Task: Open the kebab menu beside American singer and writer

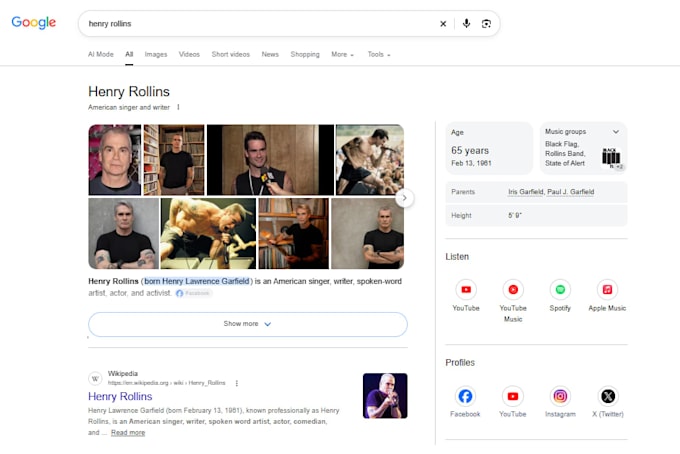Action: tap(178, 107)
